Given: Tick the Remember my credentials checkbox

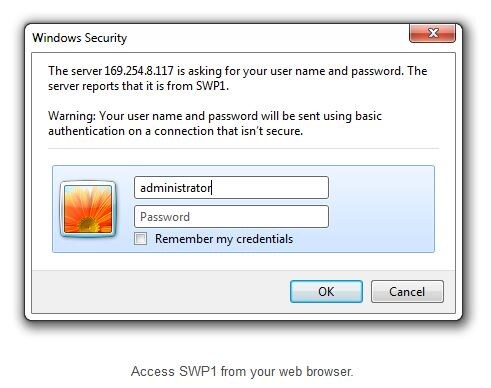Looking at the screenshot, I should [140, 239].
